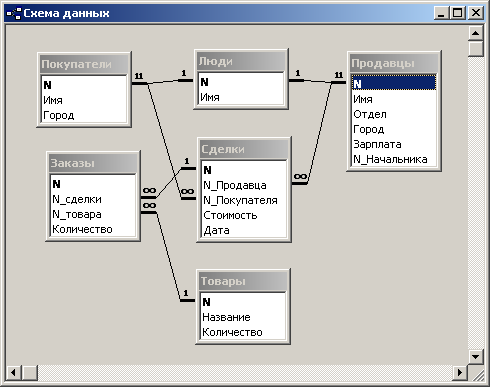
Task: Click the horizontal scrollbar right arrow
Action: point(460,372)
